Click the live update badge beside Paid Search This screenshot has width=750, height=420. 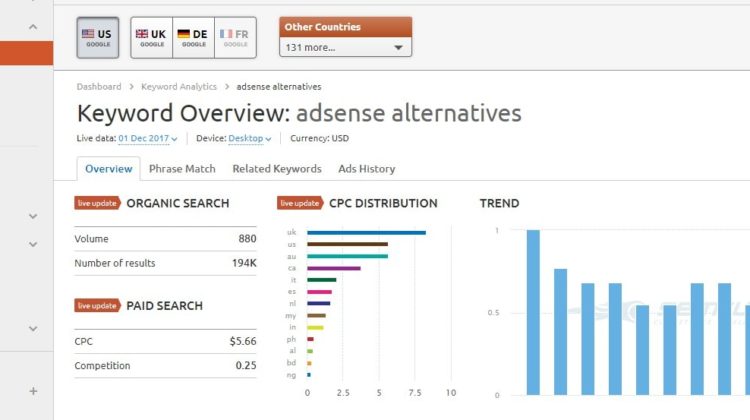[x=97, y=306]
